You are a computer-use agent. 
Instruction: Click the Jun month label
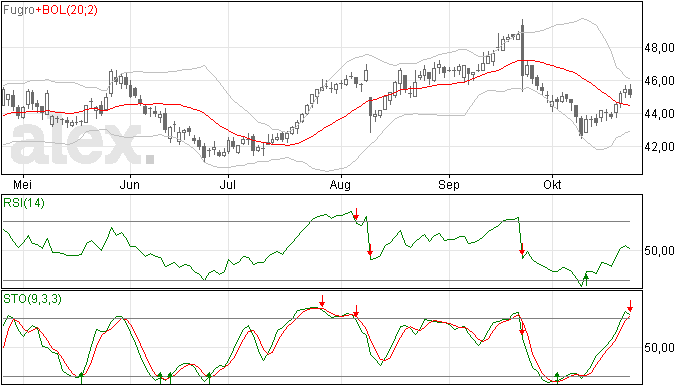point(130,184)
